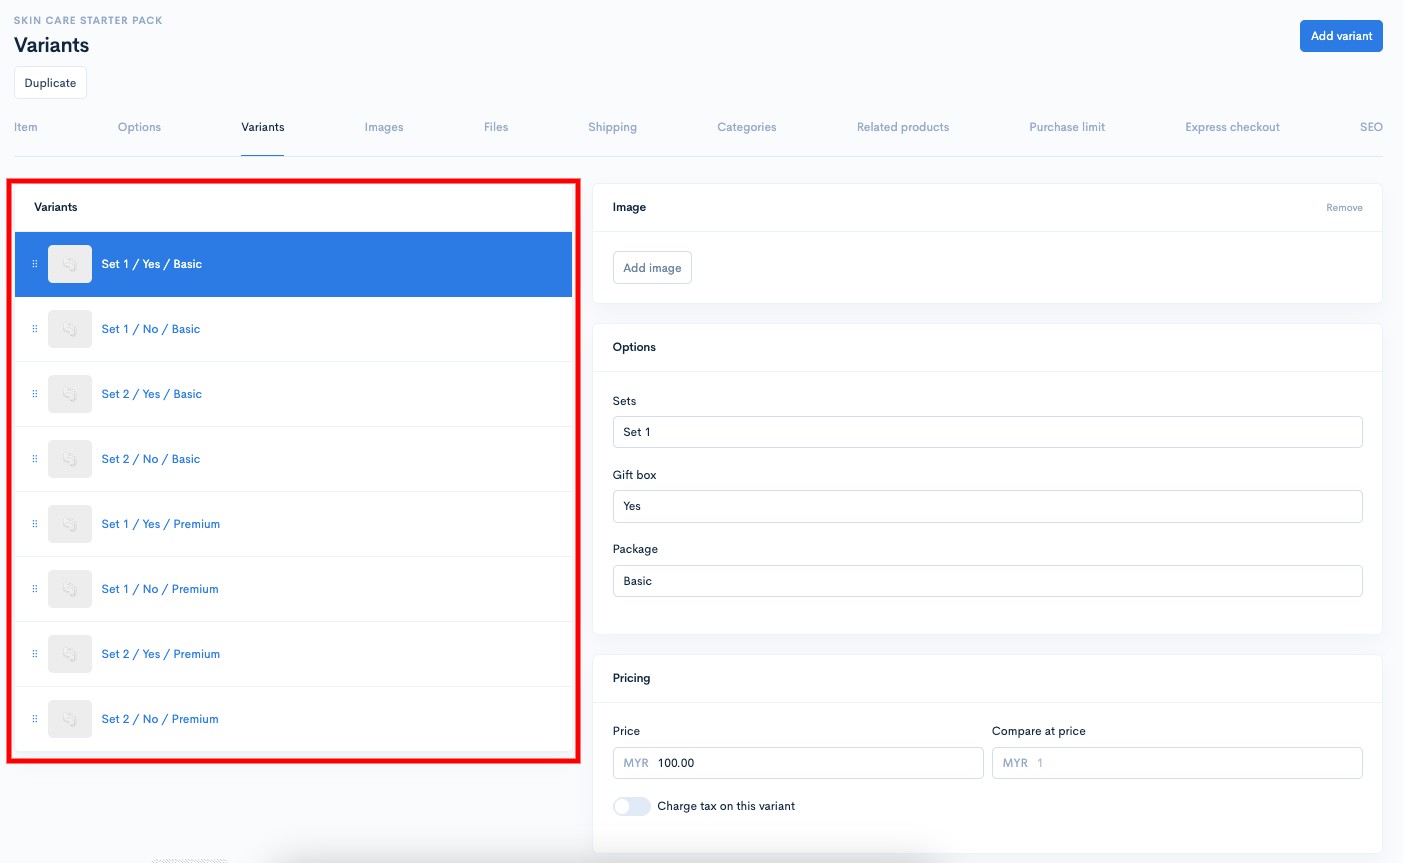This screenshot has width=1403, height=863.
Task: Open the Images tab
Action: click(384, 127)
